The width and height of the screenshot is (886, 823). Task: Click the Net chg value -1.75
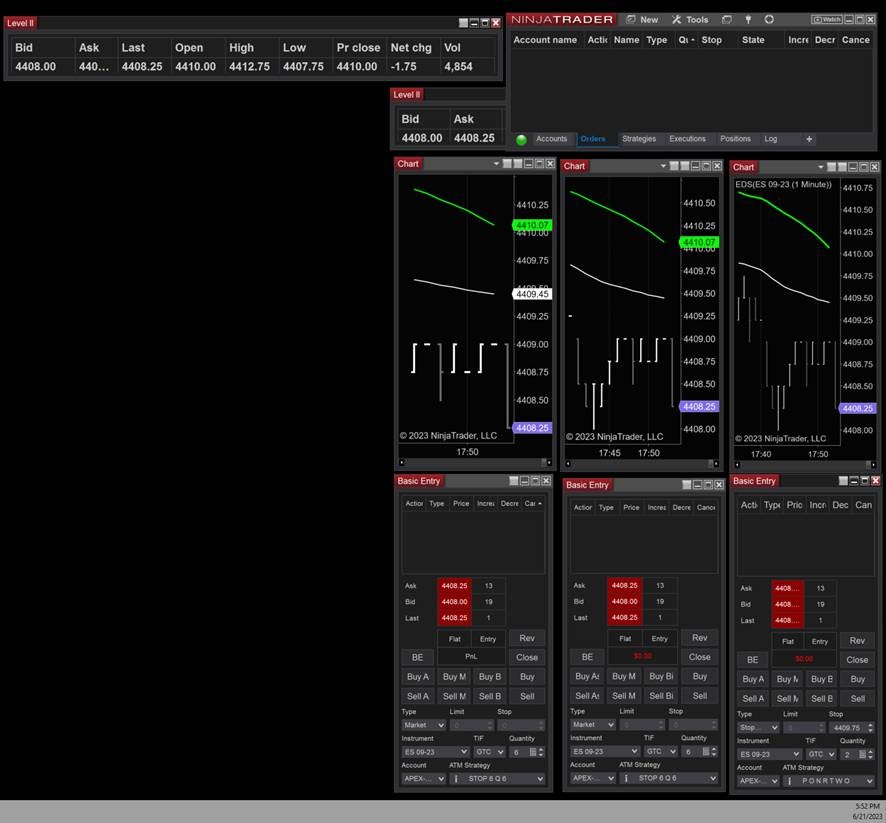(403, 67)
